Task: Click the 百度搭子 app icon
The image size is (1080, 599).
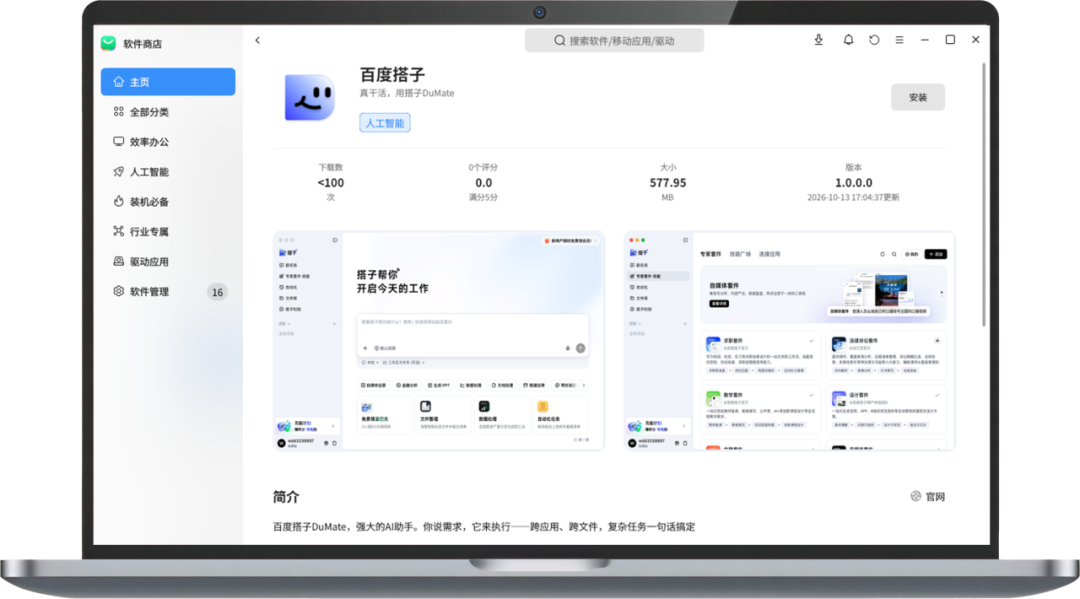Action: click(310, 97)
